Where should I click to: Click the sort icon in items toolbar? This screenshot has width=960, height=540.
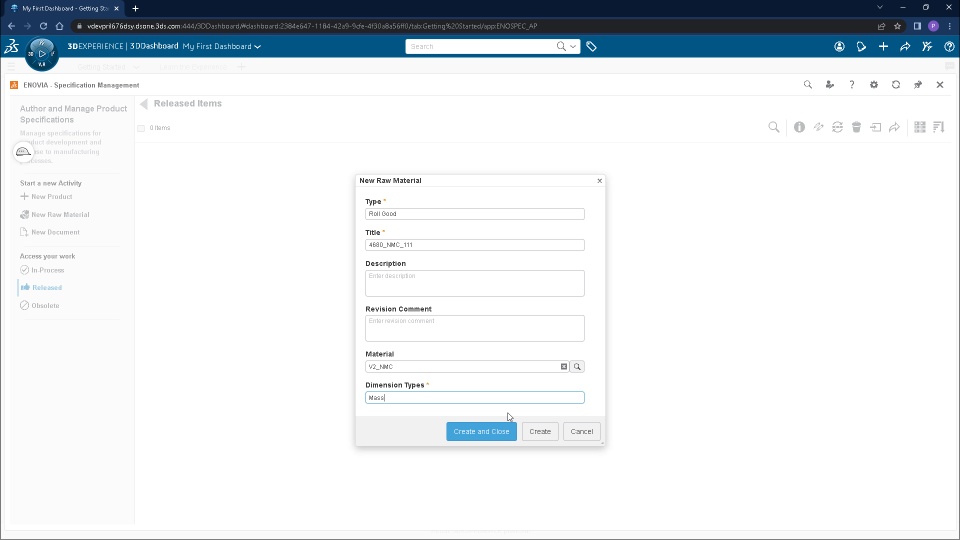(939, 127)
